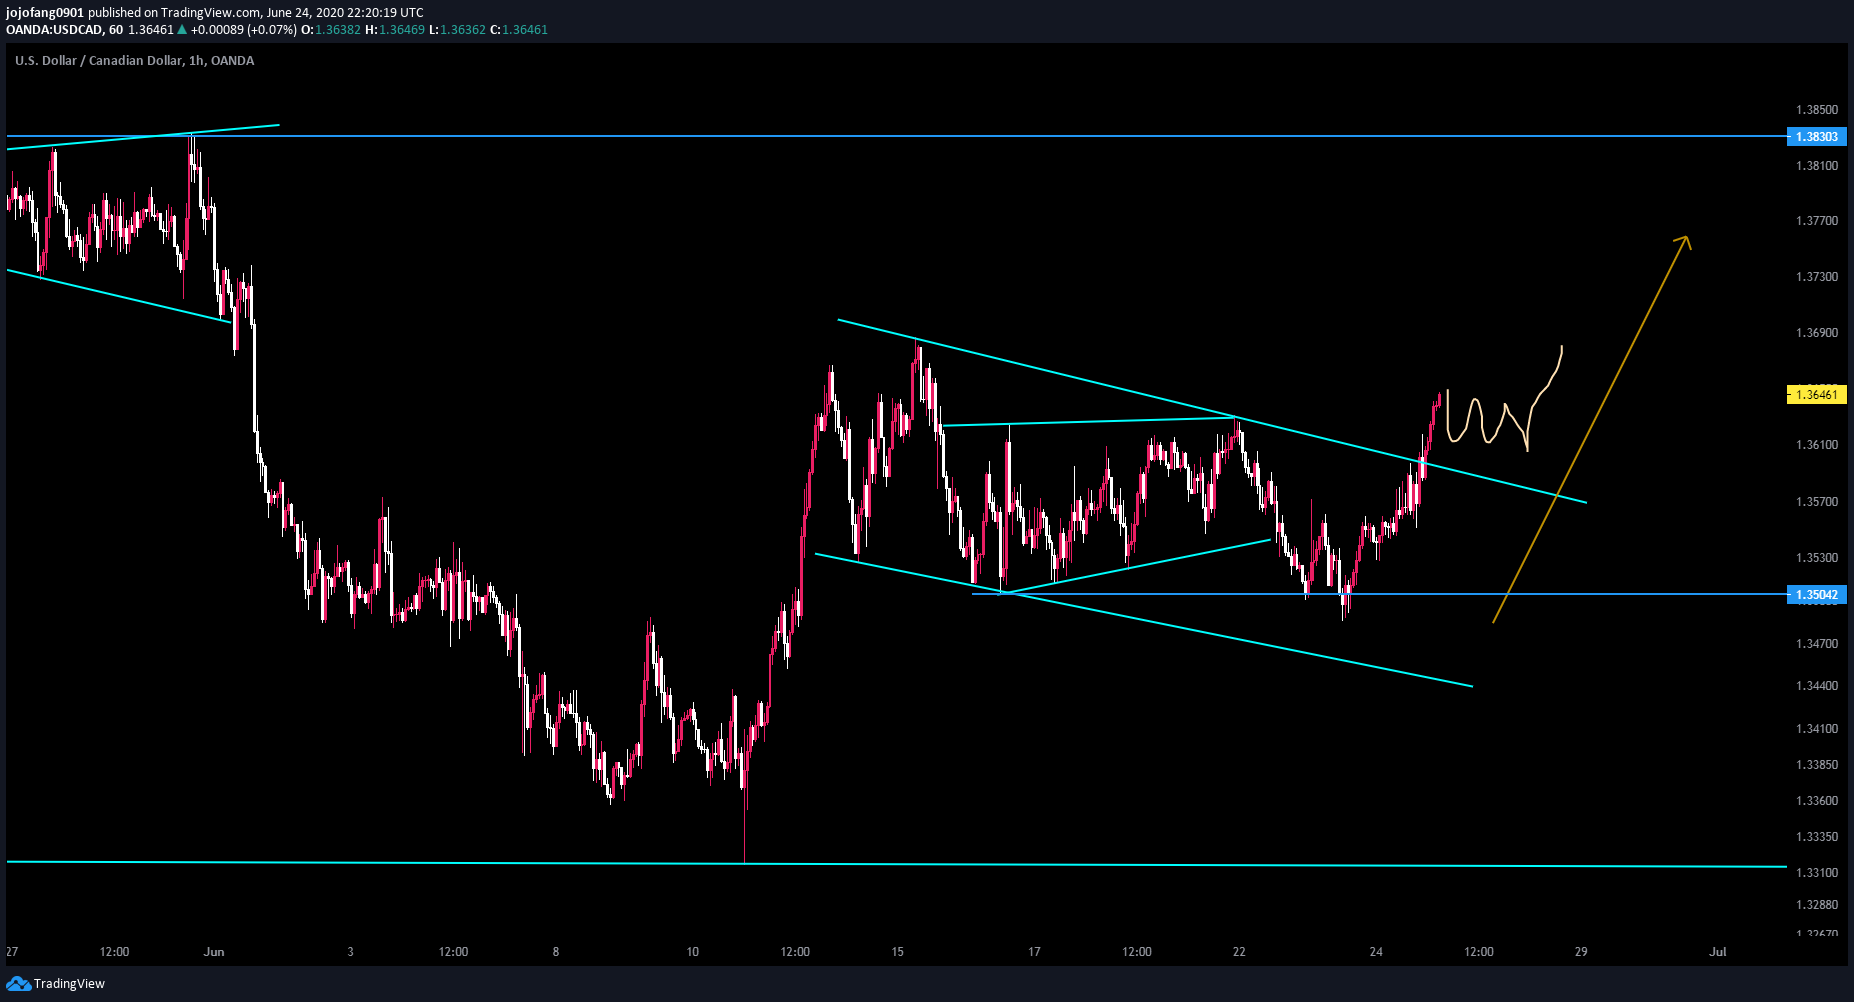
Task: Click the 1.36100 price axis label
Action: (1816, 445)
